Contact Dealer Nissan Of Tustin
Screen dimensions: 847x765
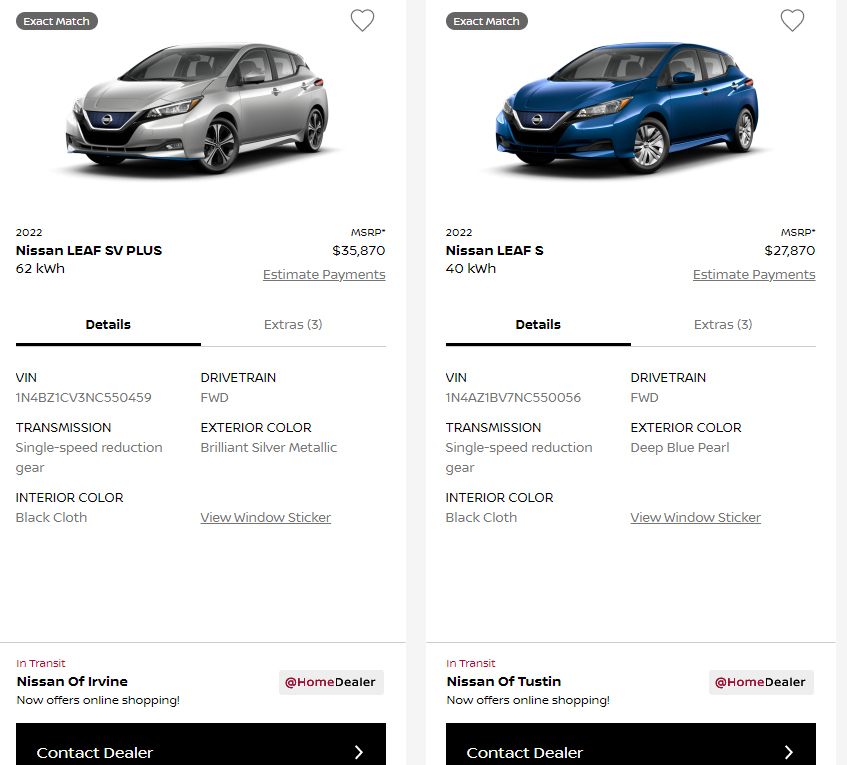click(631, 744)
